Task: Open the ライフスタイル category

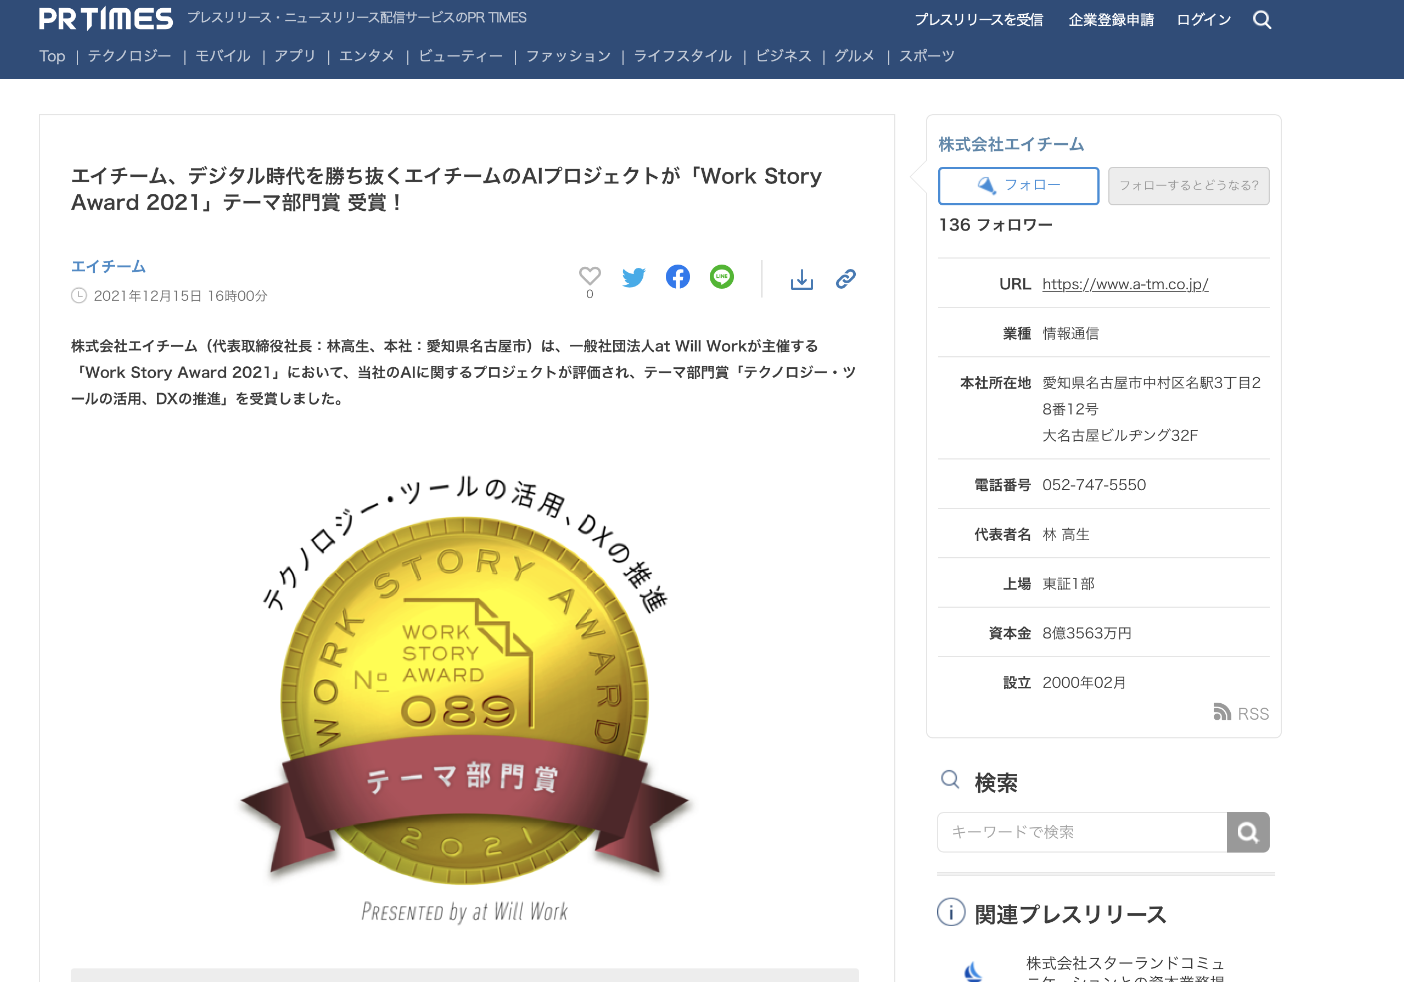Action: (683, 56)
